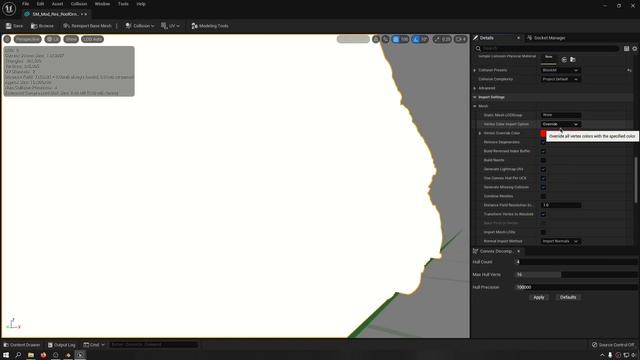This screenshot has height=360, width=640.
Task: Open the LOD Auto viewport button
Action: tap(92, 39)
